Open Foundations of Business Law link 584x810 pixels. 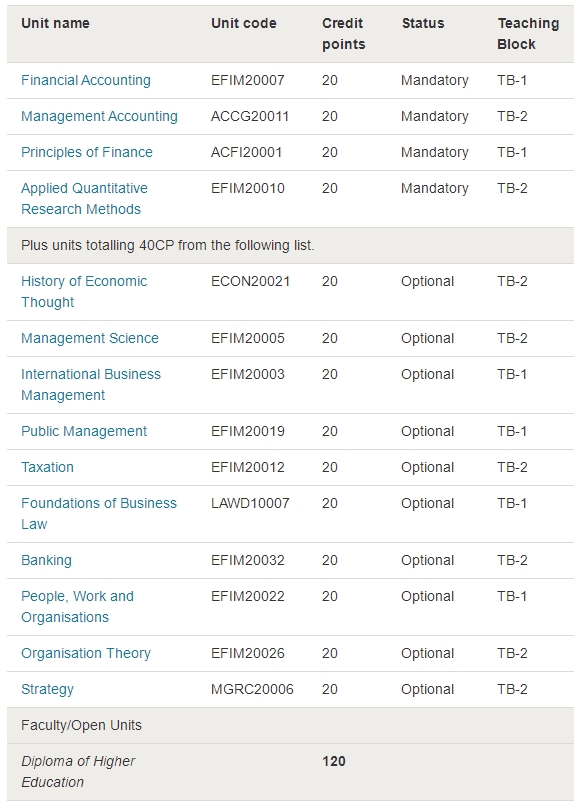[99, 514]
